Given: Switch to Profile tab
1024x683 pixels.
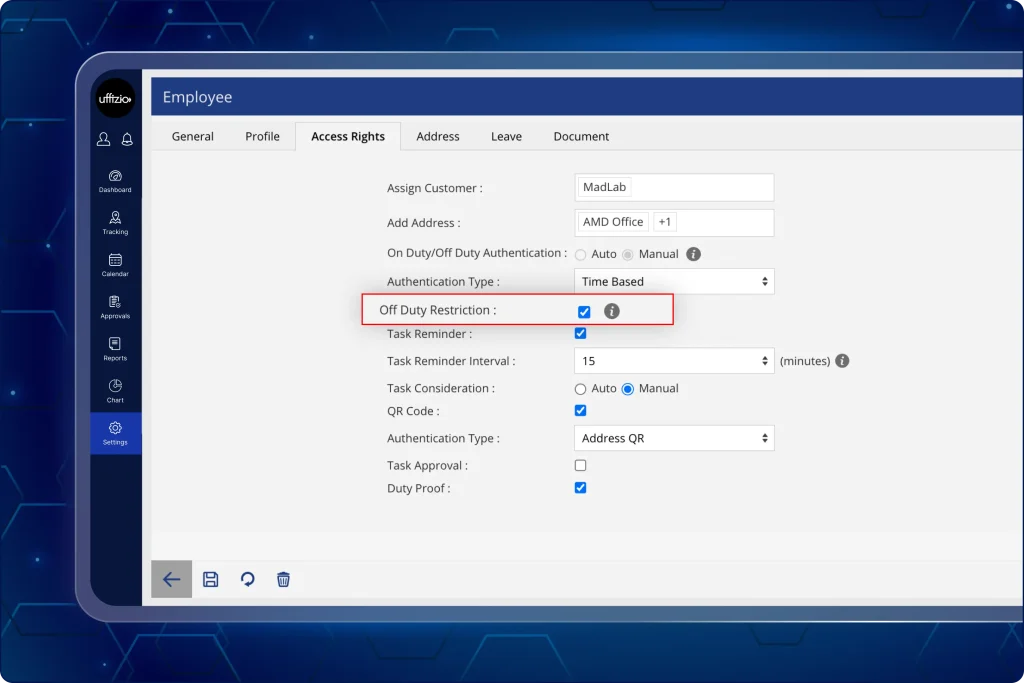Looking at the screenshot, I should (263, 136).
